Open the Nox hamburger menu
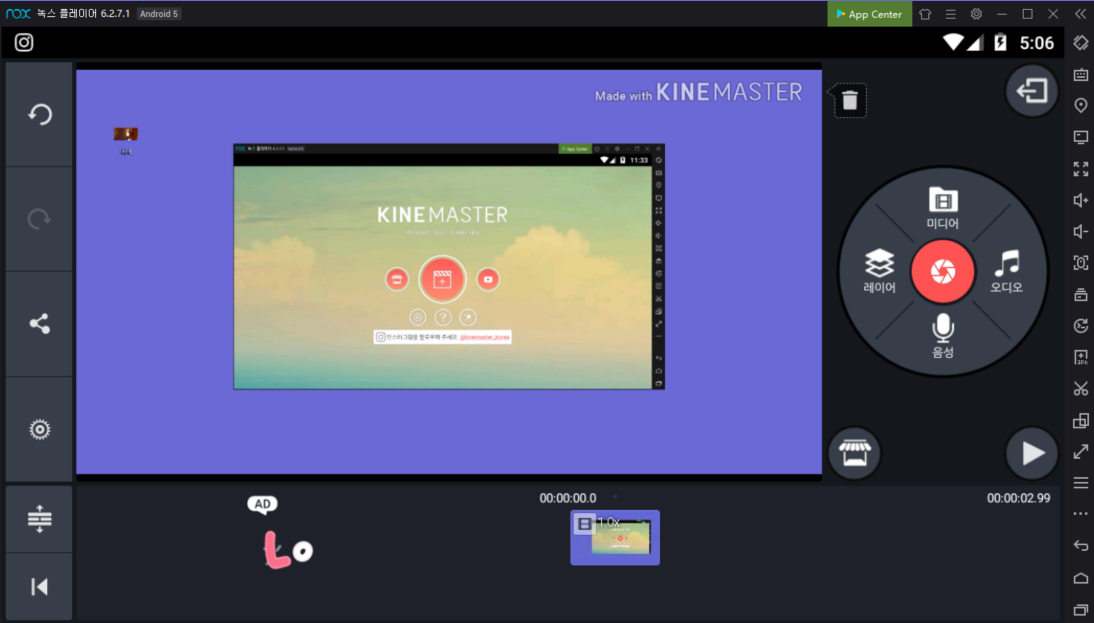Viewport: 1094px width, 623px height. (950, 14)
